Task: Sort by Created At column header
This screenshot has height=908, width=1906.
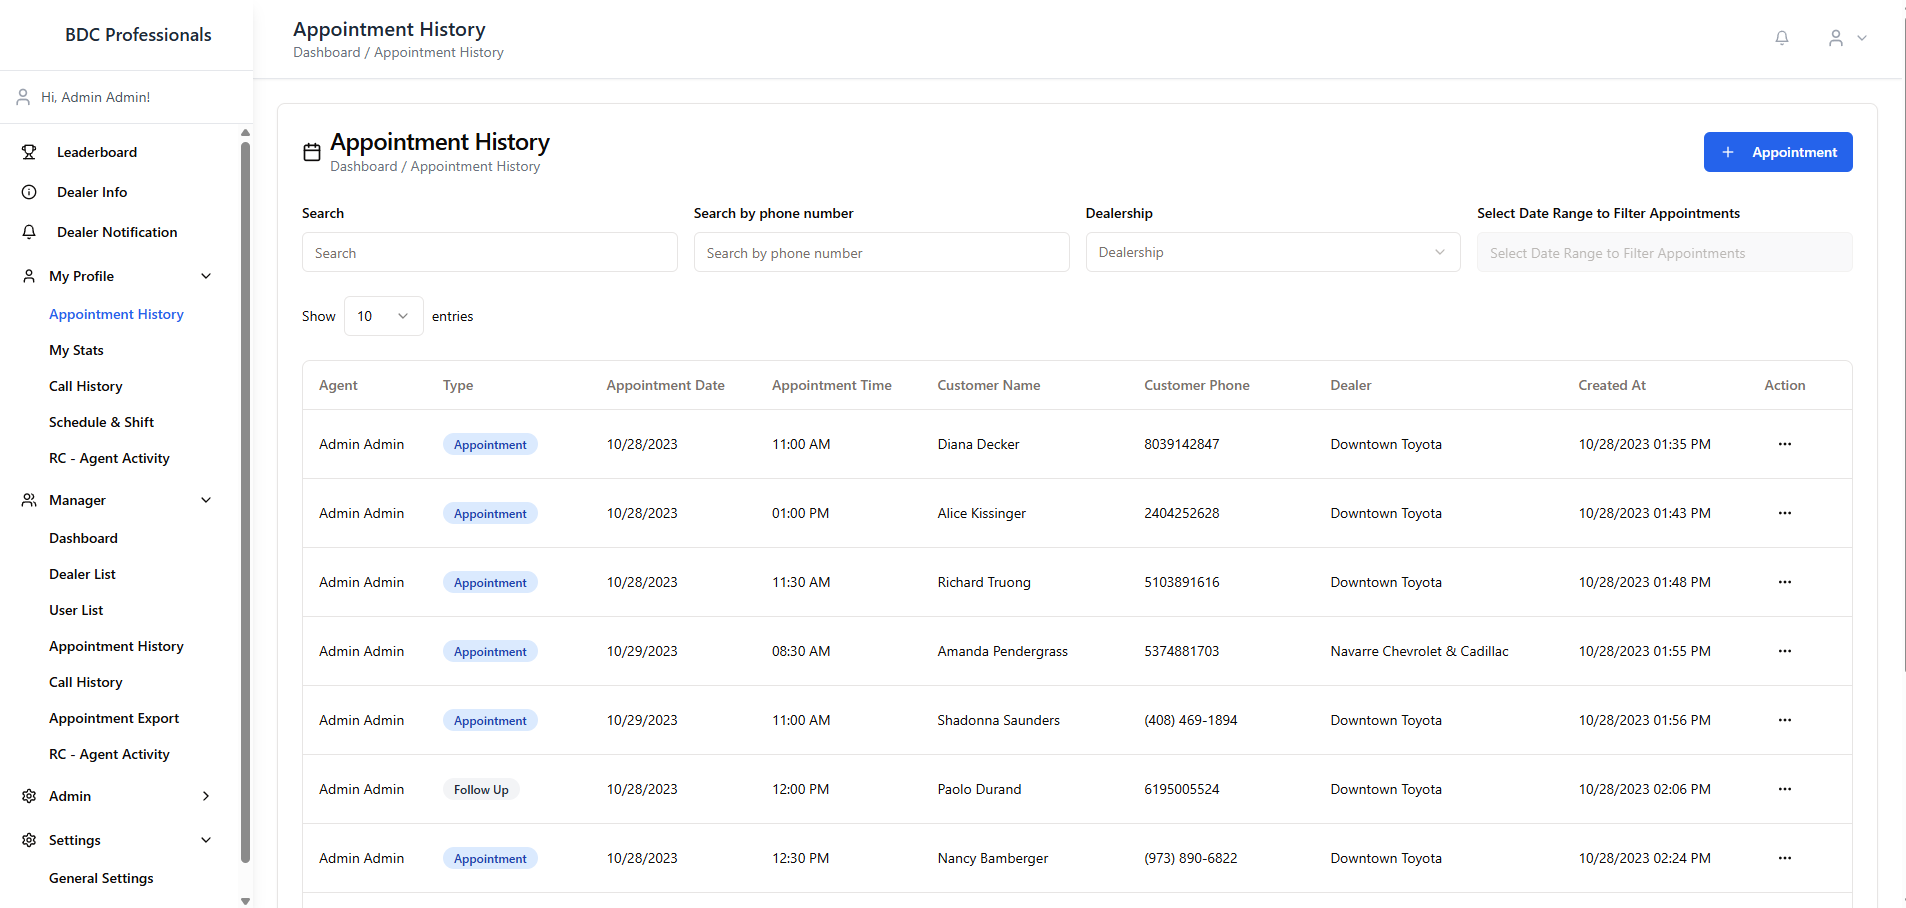Action: 1611,385
